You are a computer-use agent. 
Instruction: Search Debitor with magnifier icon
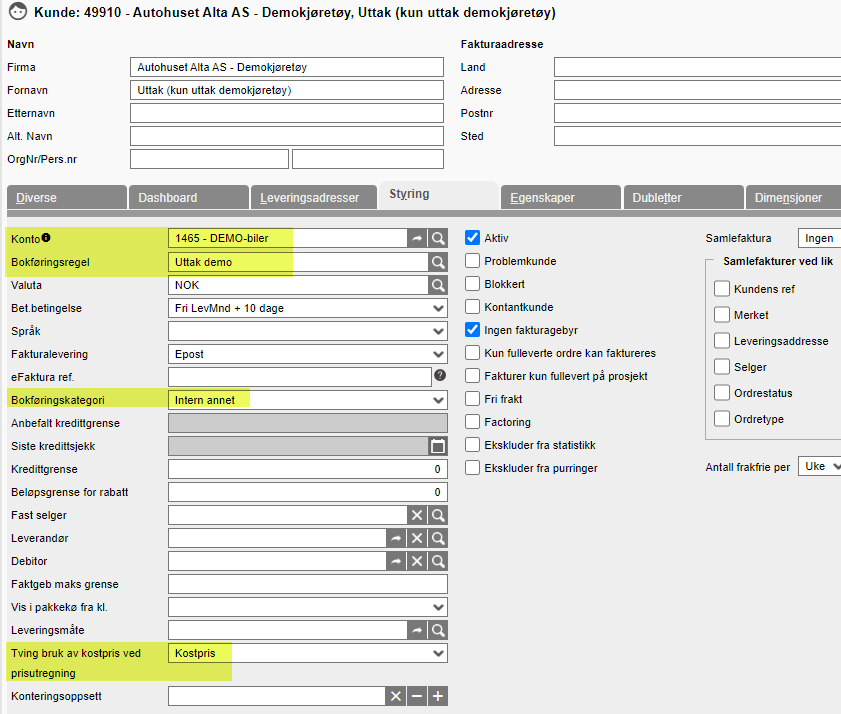[438, 561]
